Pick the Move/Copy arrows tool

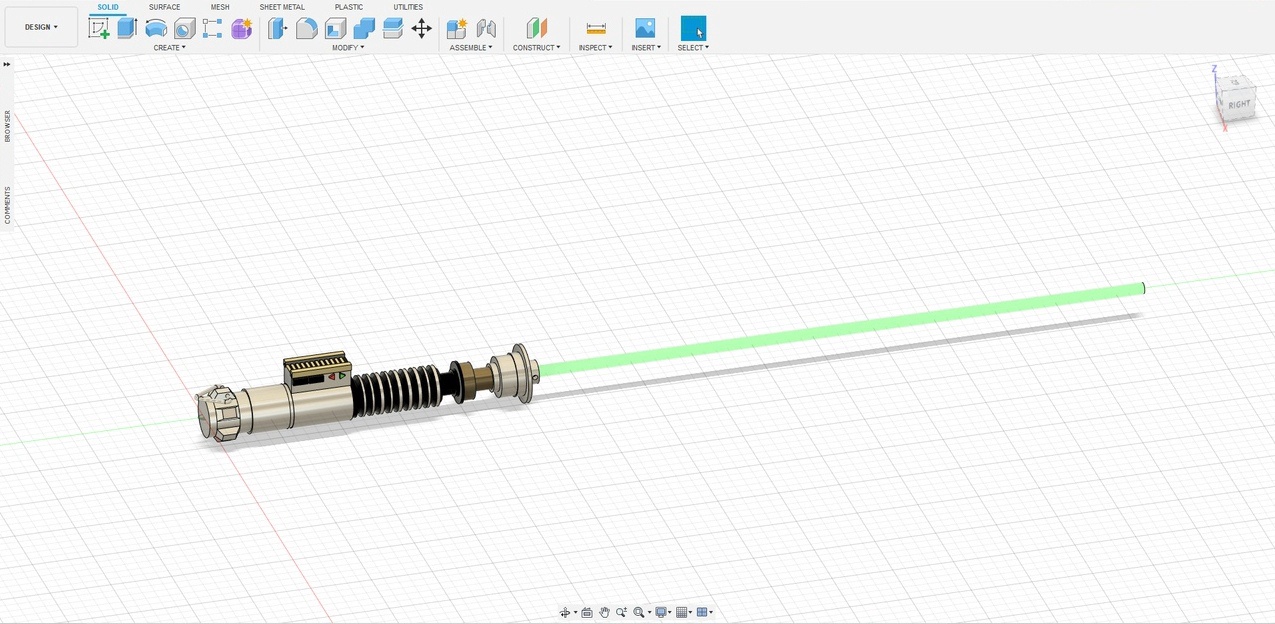422,28
